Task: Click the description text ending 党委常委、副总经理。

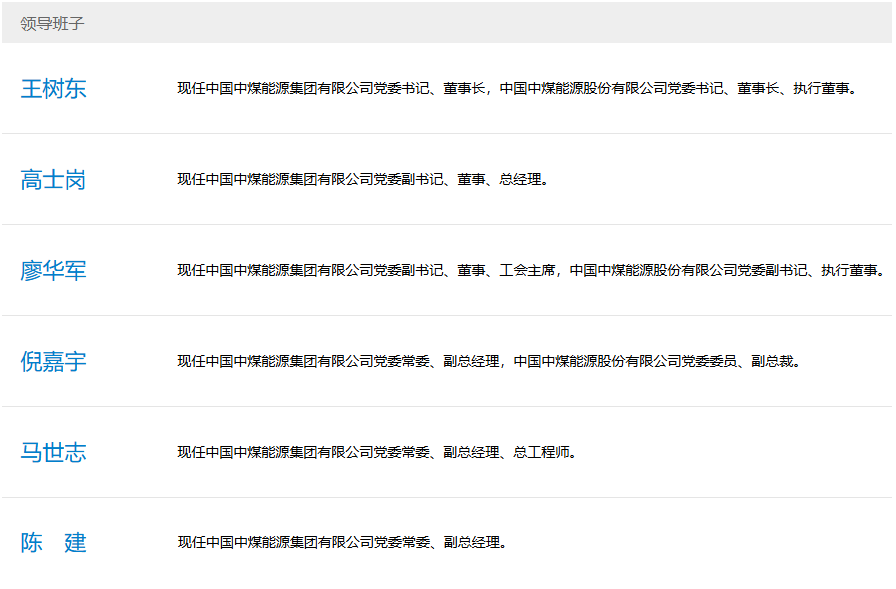Action: 342,542
